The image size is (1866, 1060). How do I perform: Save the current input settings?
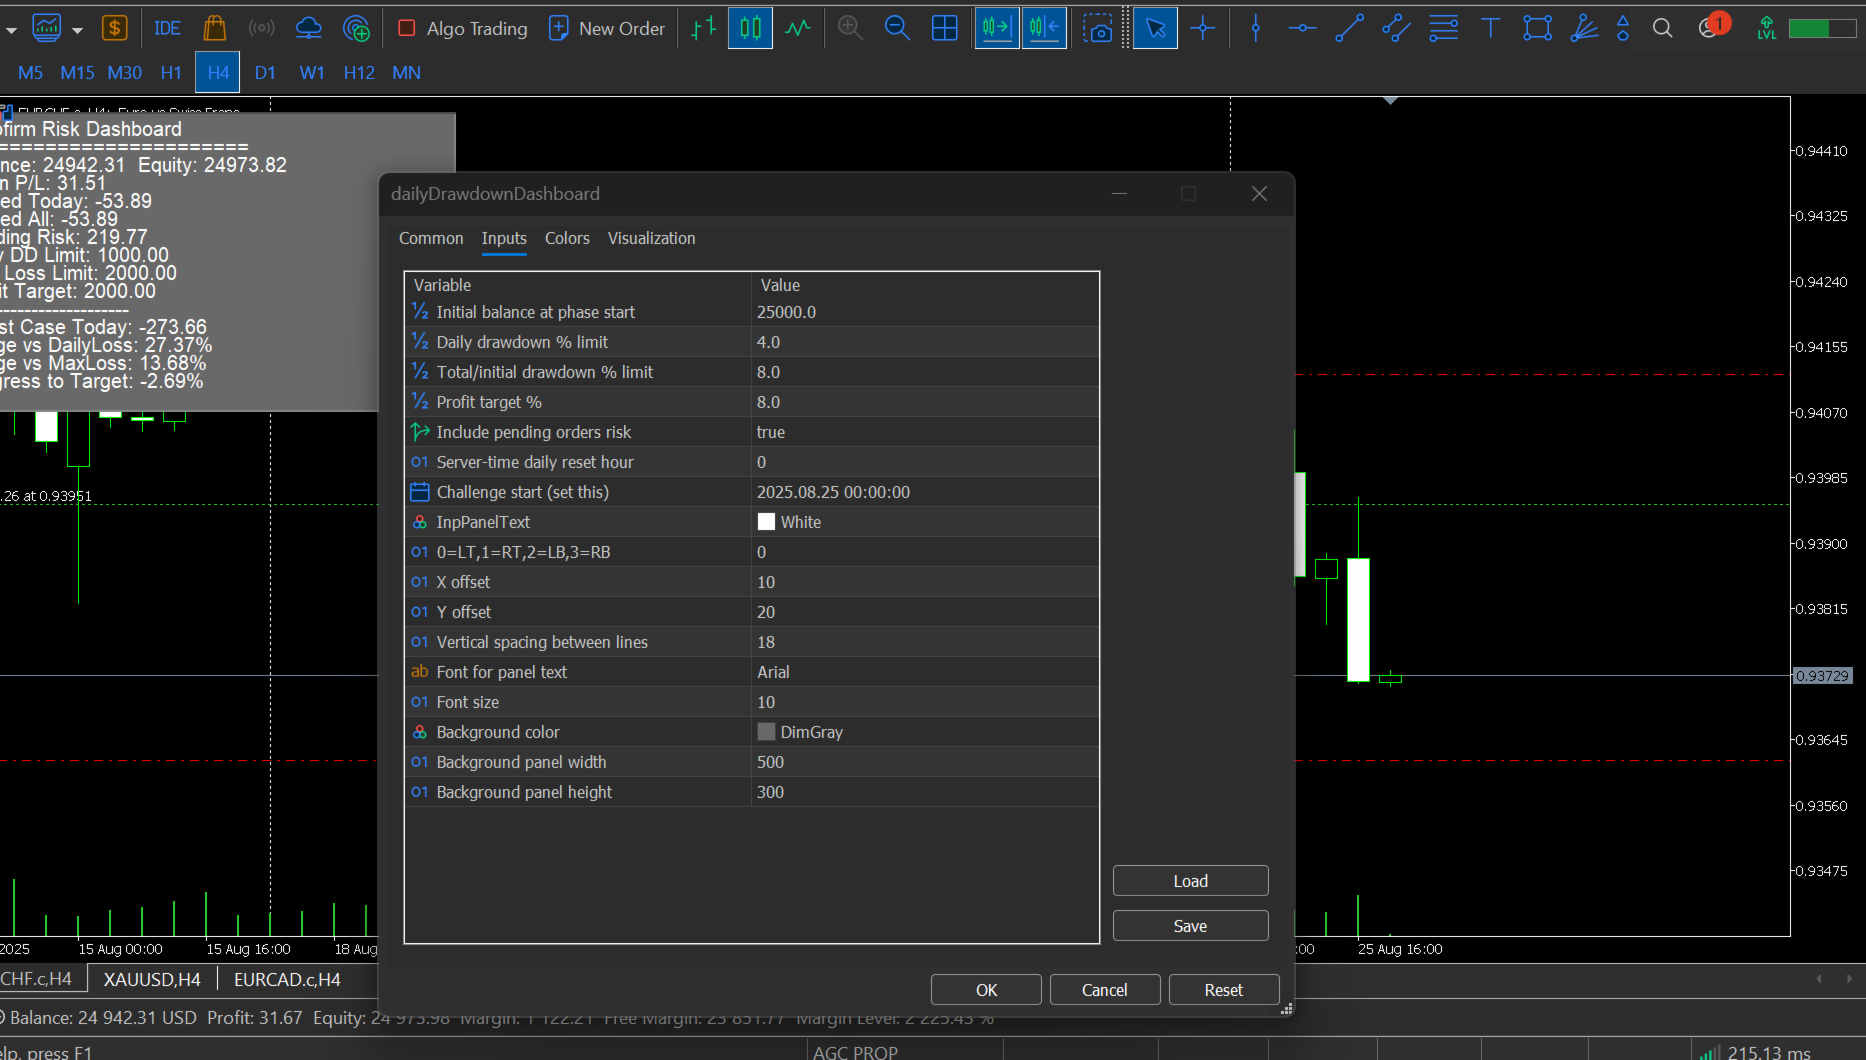pos(1190,926)
